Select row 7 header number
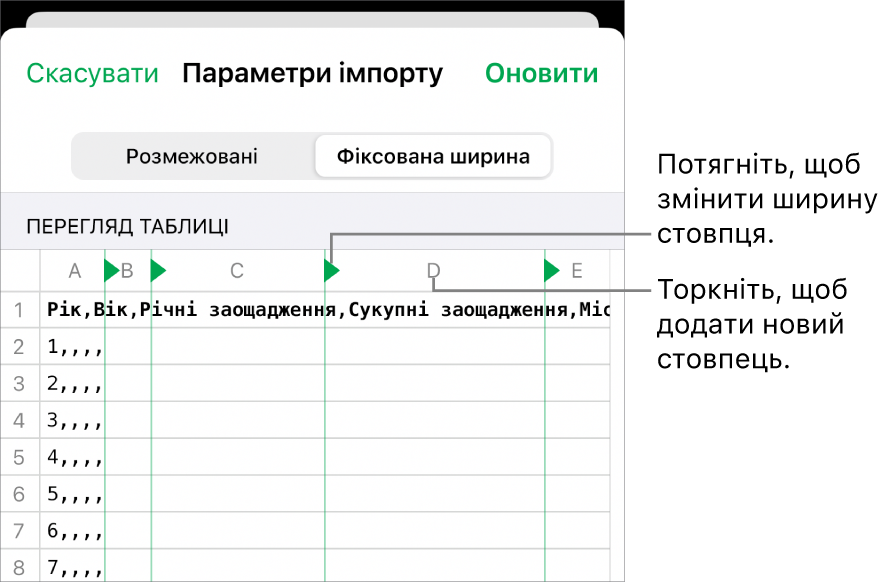The image size is (889, 582). click(19, 531)
